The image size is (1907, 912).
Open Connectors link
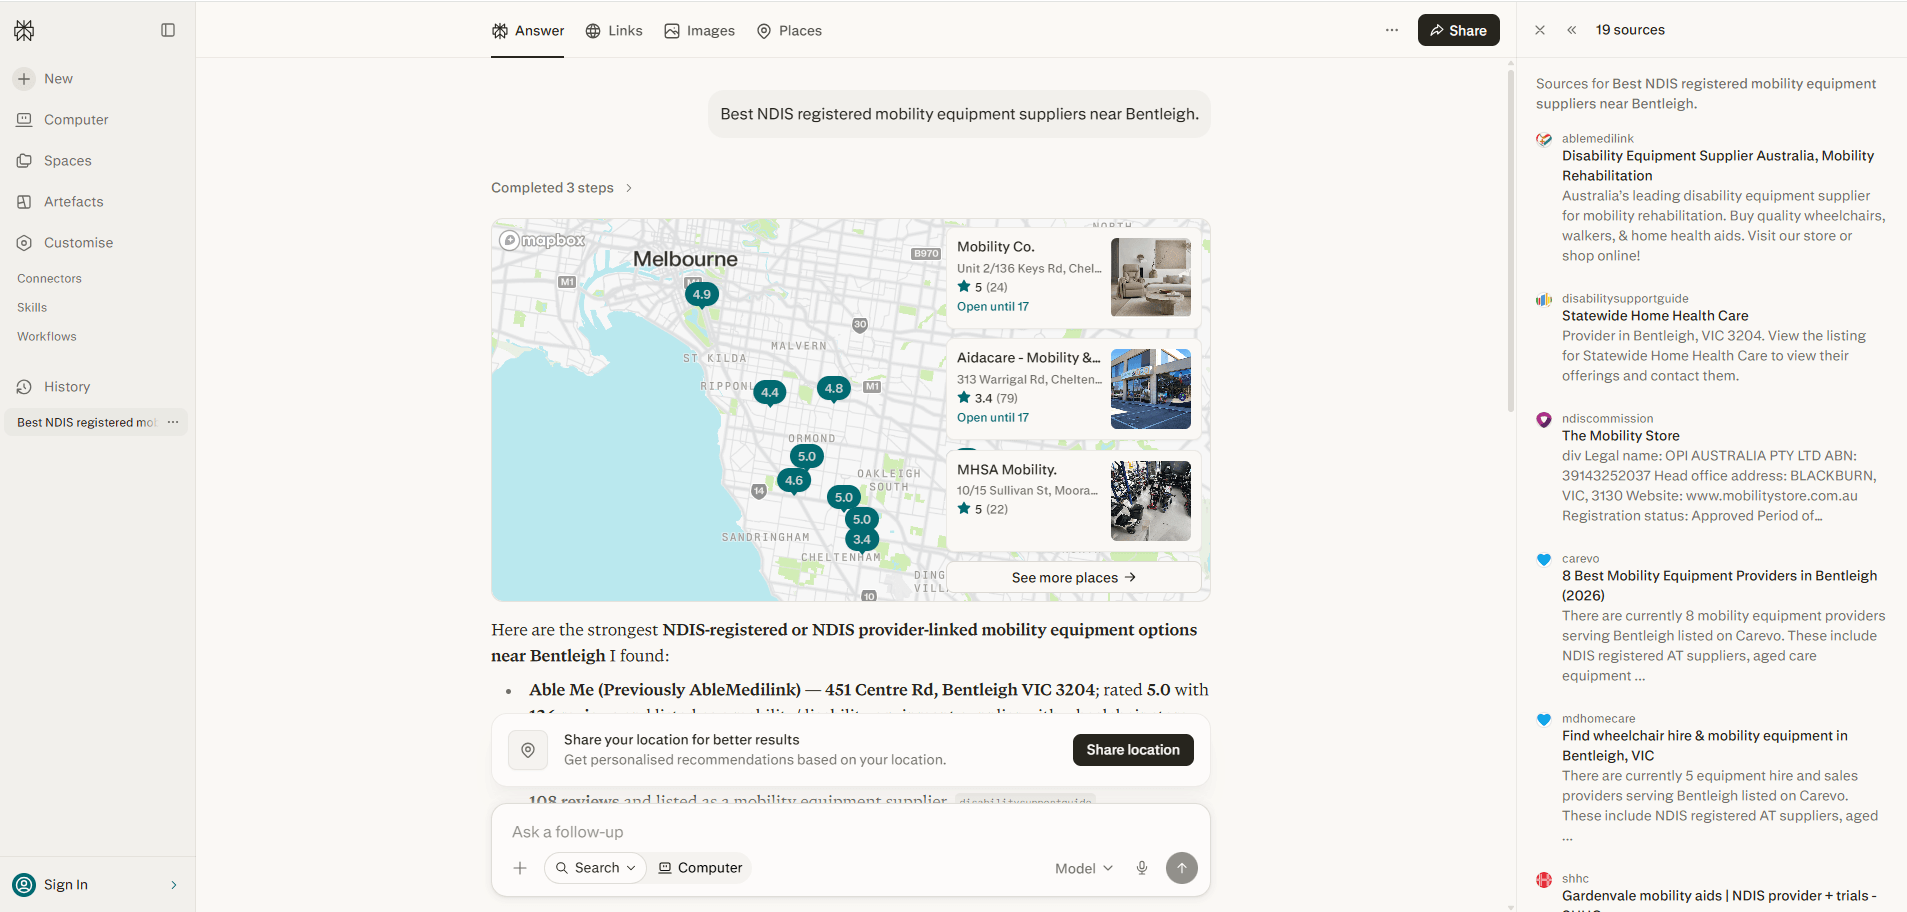(49, 279)
